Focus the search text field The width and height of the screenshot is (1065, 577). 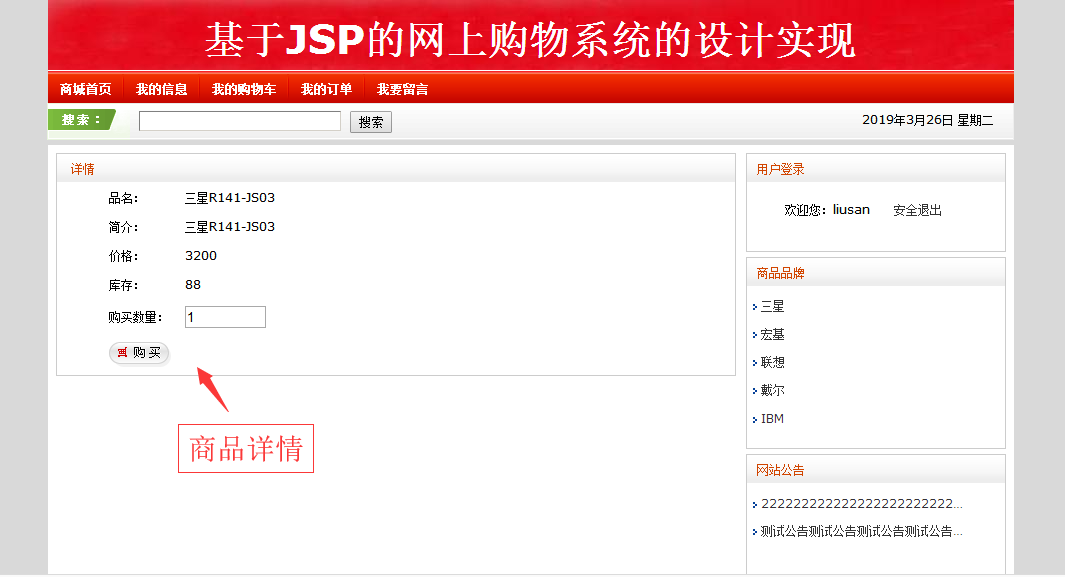[240, 121]
